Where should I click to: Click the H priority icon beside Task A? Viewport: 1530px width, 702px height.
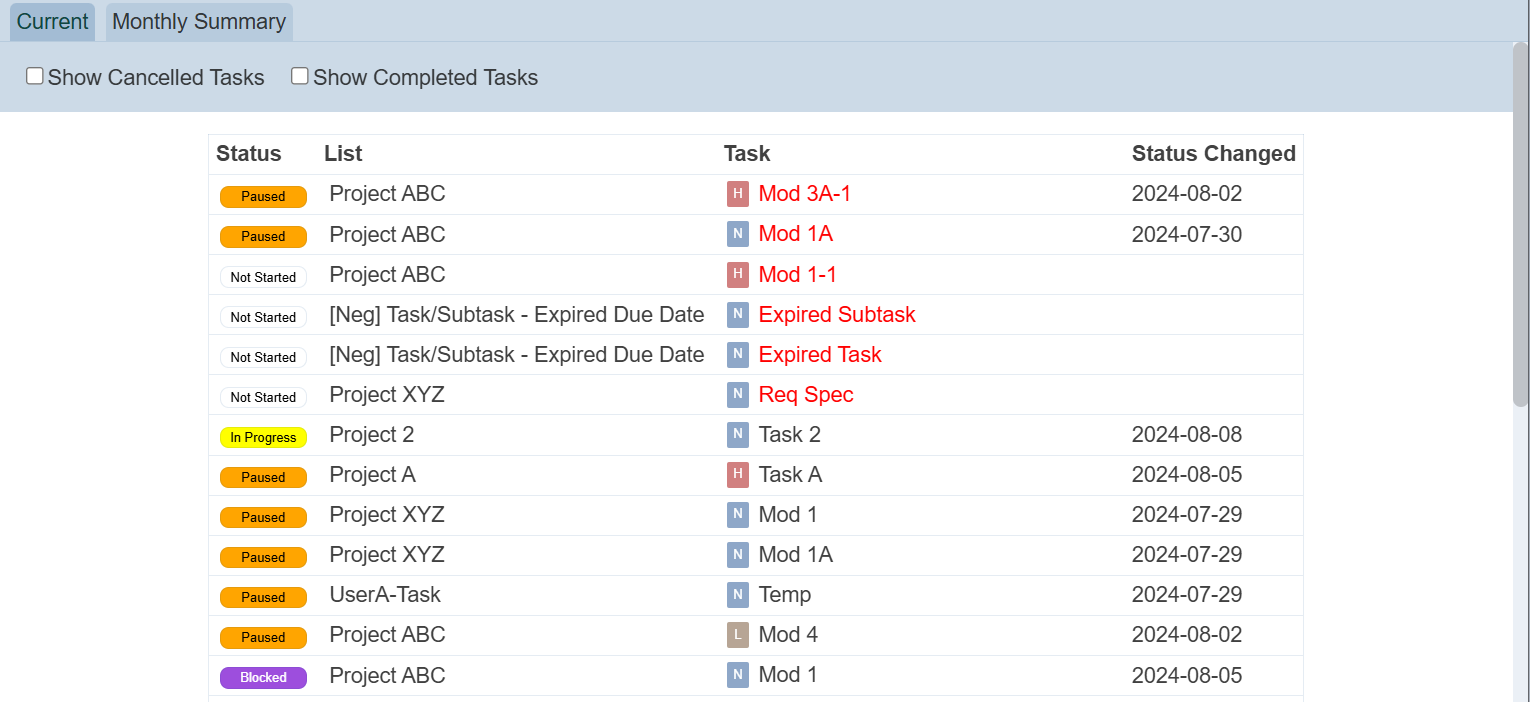[737, 475]
